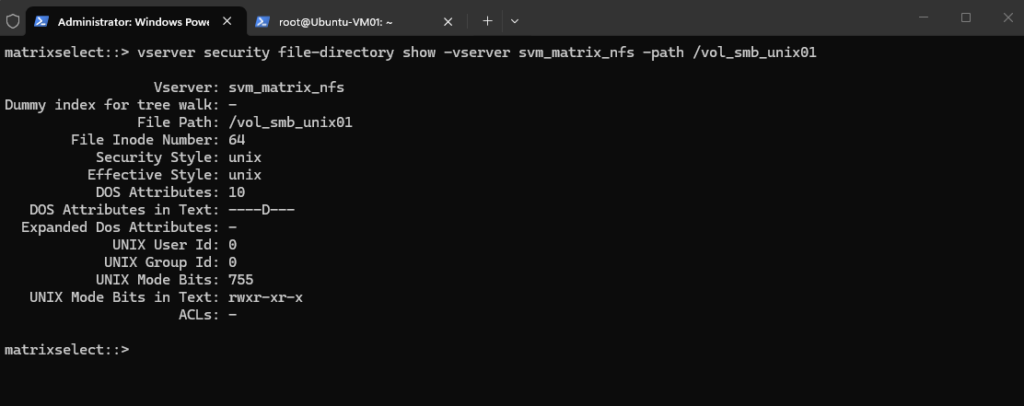The width and height of the screenshot is (1024, 406).
Task: Open a new tab with the plus icon
Action: [487, 21]
